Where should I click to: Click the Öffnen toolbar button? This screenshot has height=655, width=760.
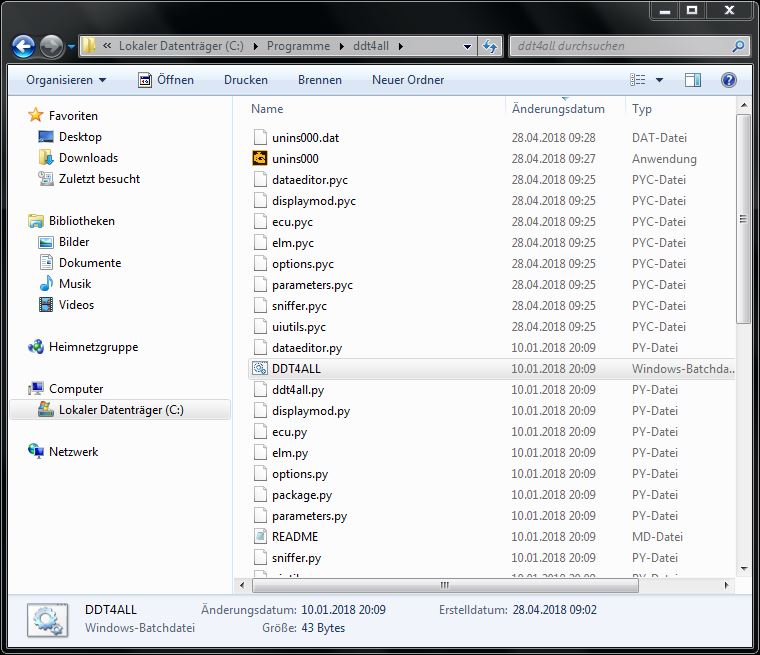166,80
